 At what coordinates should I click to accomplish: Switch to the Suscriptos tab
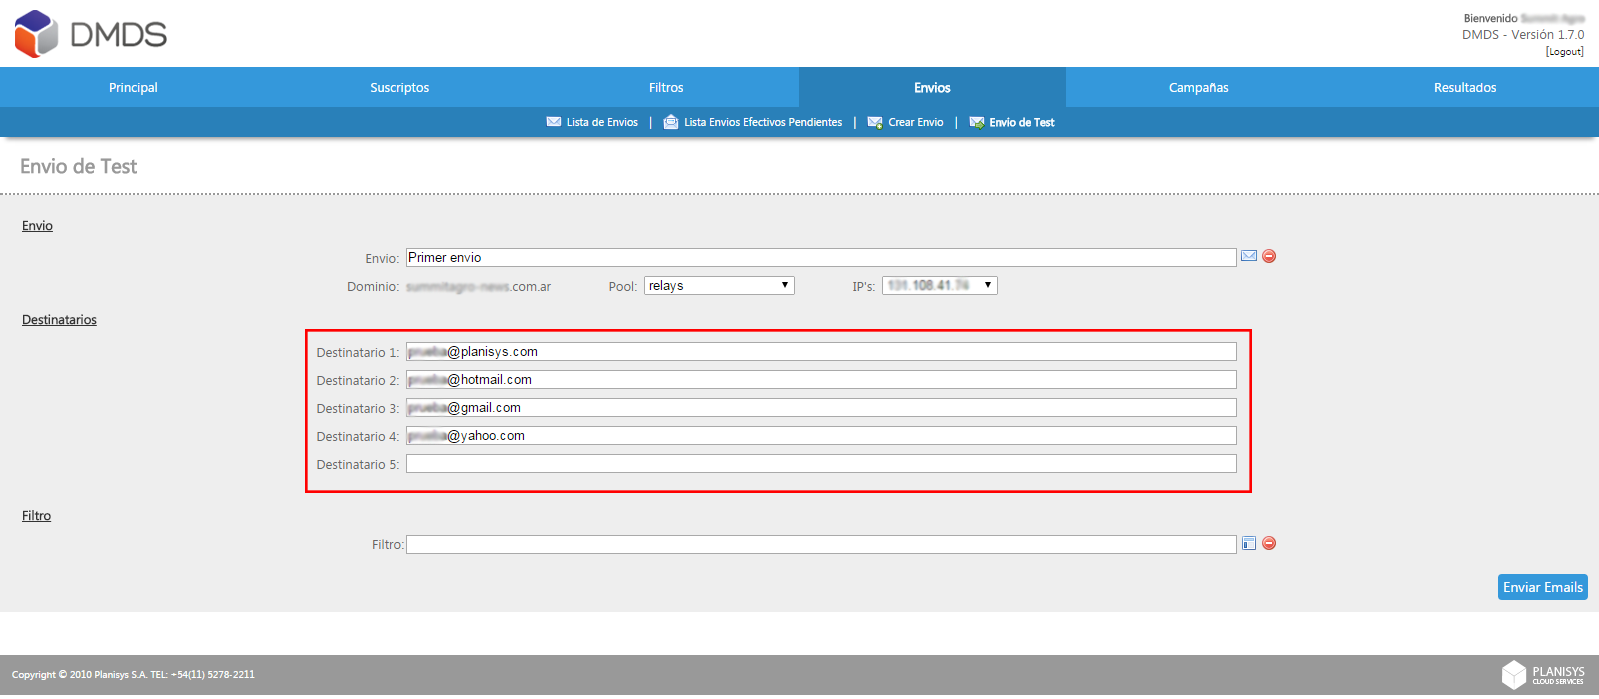pos(400,88)
